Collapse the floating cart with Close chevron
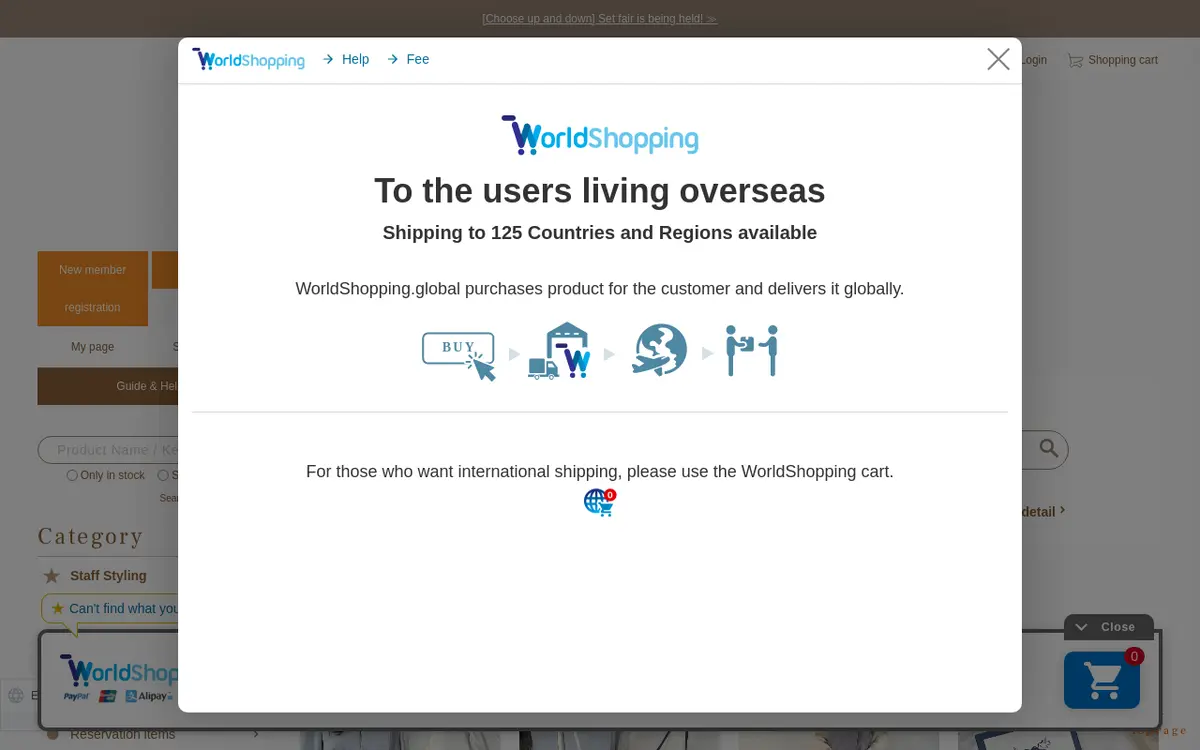The height and width of the screenshot is (750, 1200). coord(1108,627)
